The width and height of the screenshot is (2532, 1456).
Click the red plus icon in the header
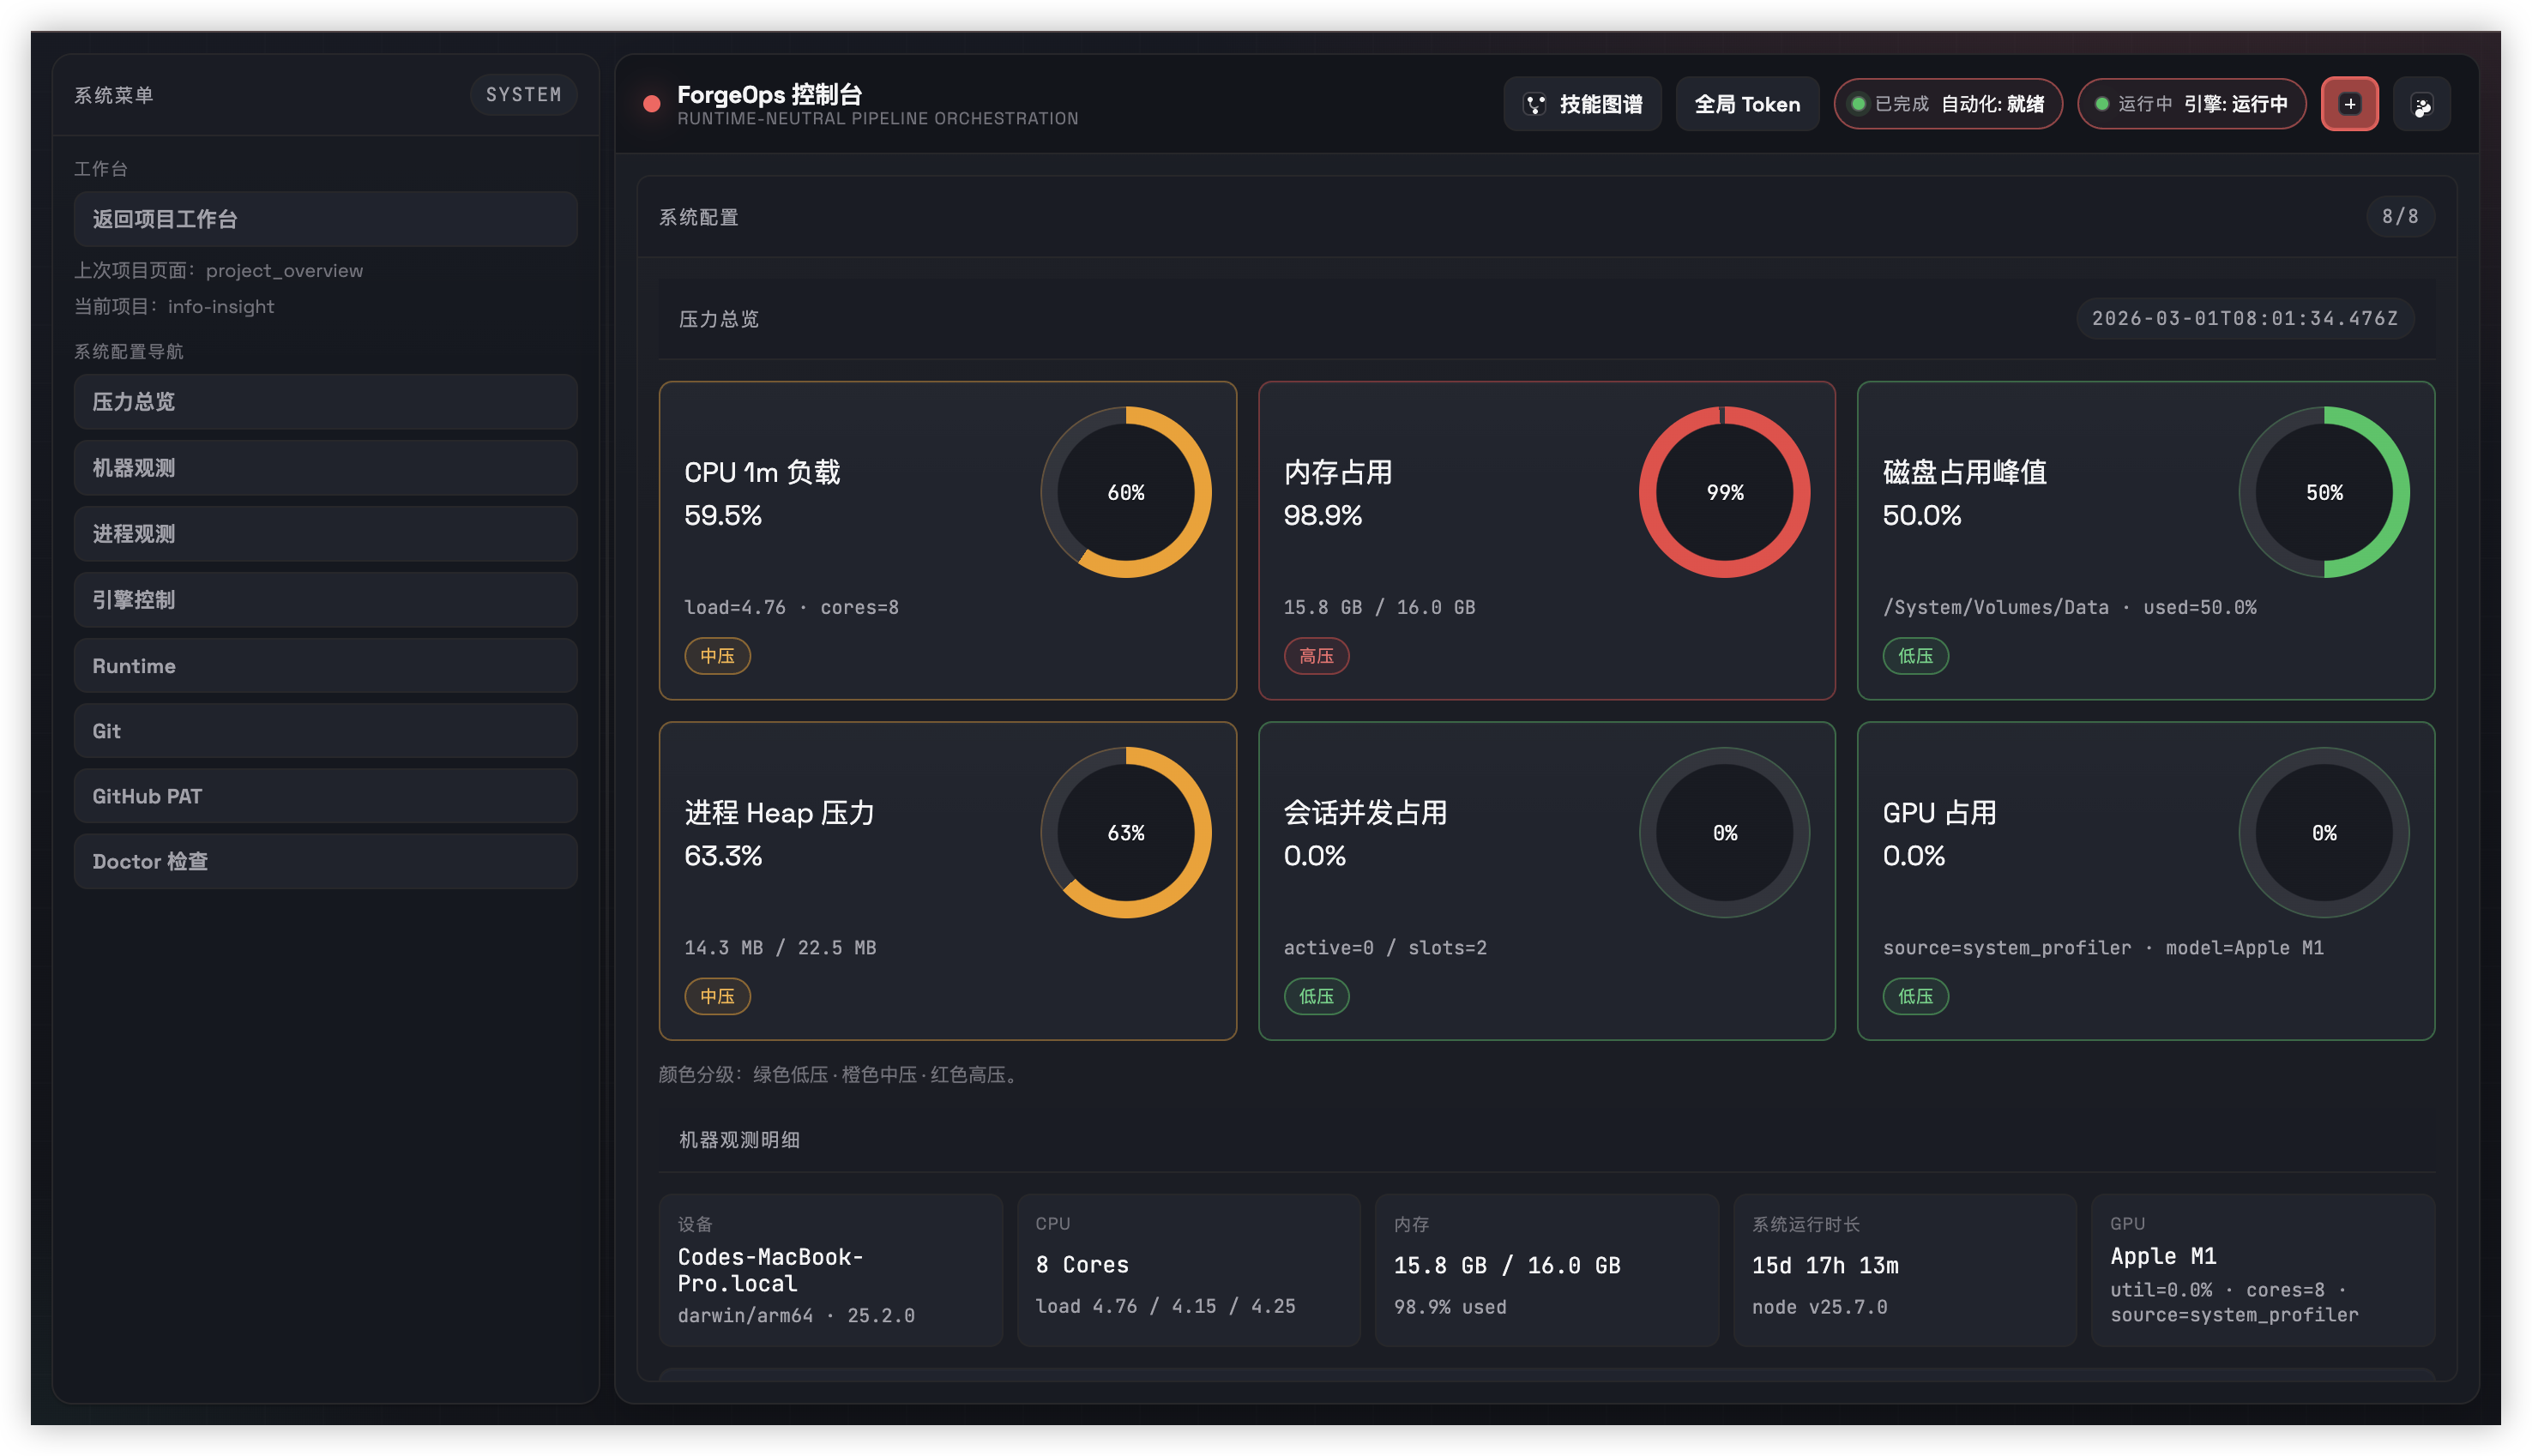[2349, 103]
